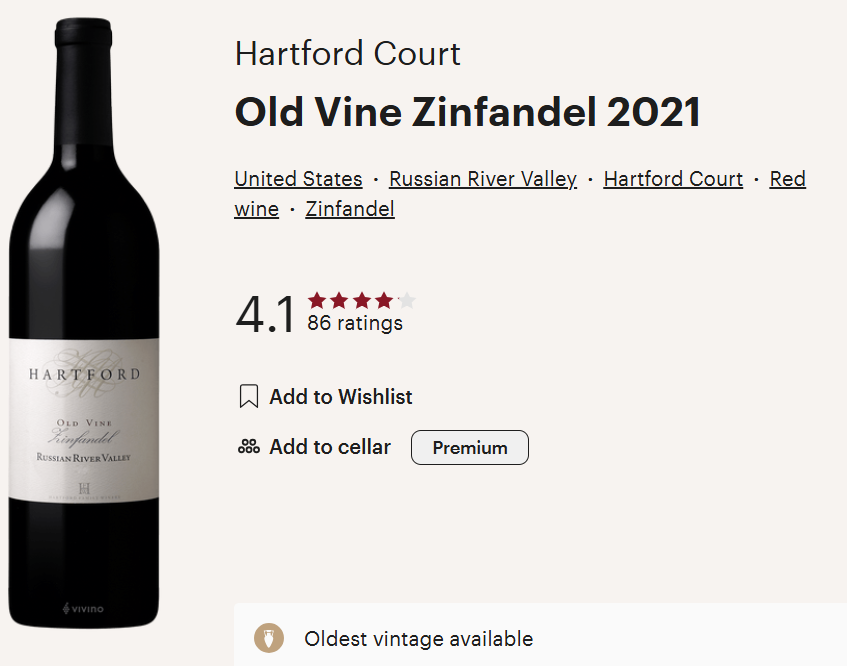
Task: Open the Zinfandel grape link
Action: click(x=350, y=209)
